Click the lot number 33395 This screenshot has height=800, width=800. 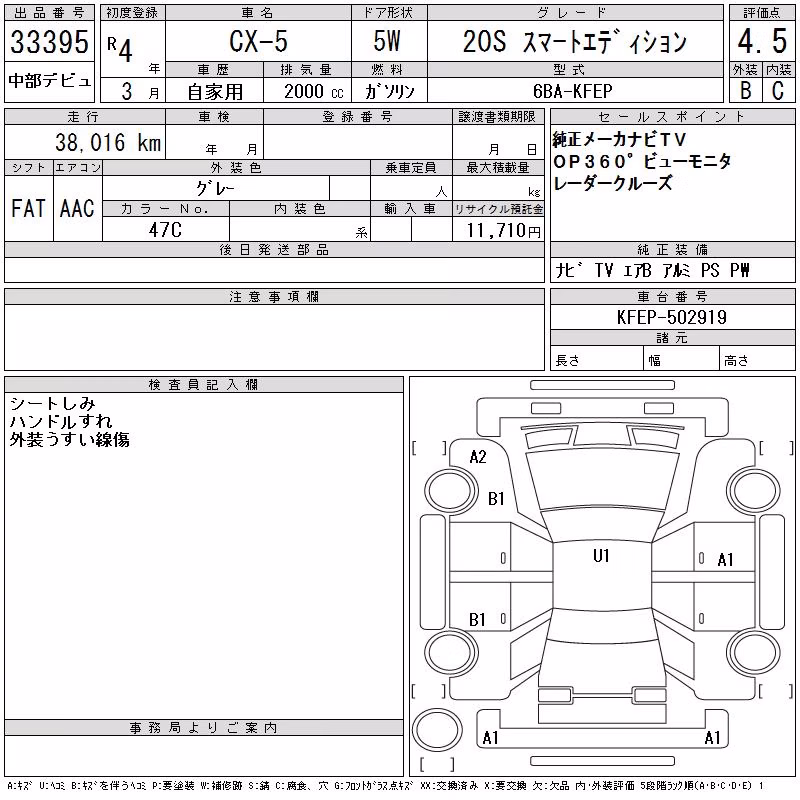[49, 42]
